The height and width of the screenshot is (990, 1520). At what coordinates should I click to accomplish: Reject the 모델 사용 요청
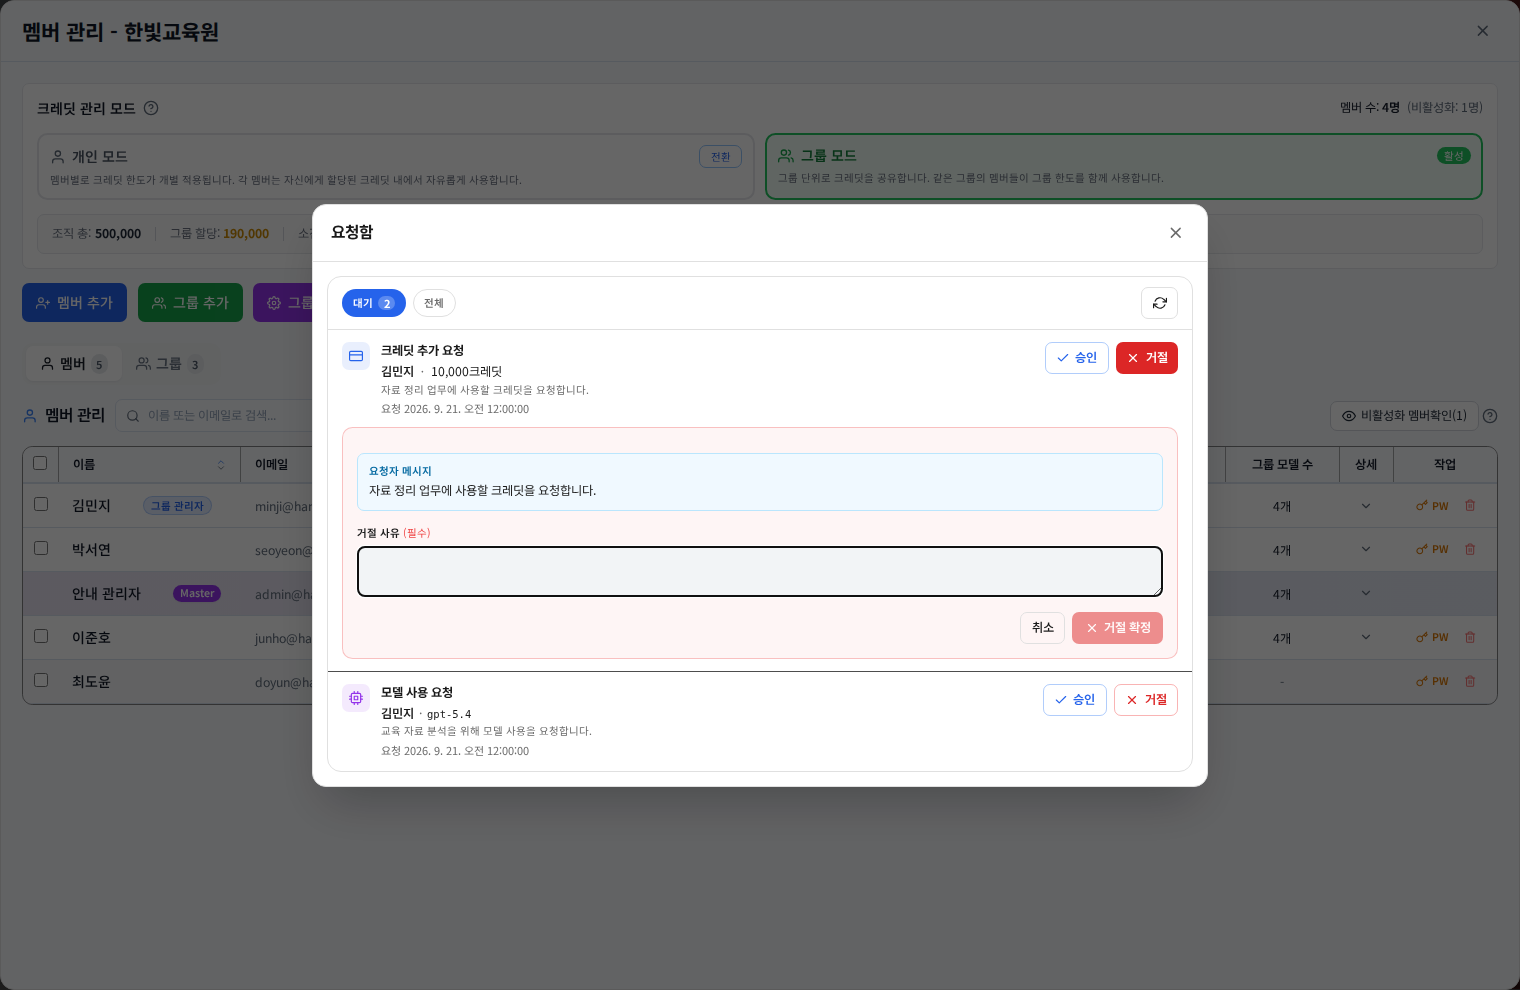tap(1146, 700)
